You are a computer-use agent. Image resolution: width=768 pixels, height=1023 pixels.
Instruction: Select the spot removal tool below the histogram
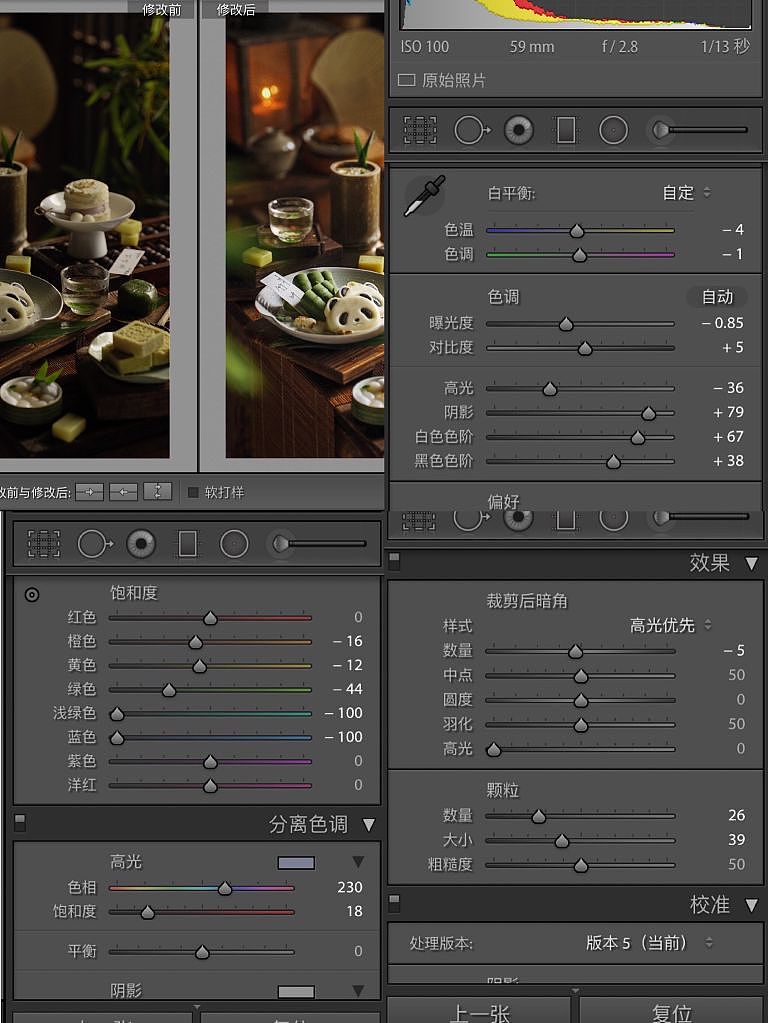pyautogui.click(x=472, y=130)
